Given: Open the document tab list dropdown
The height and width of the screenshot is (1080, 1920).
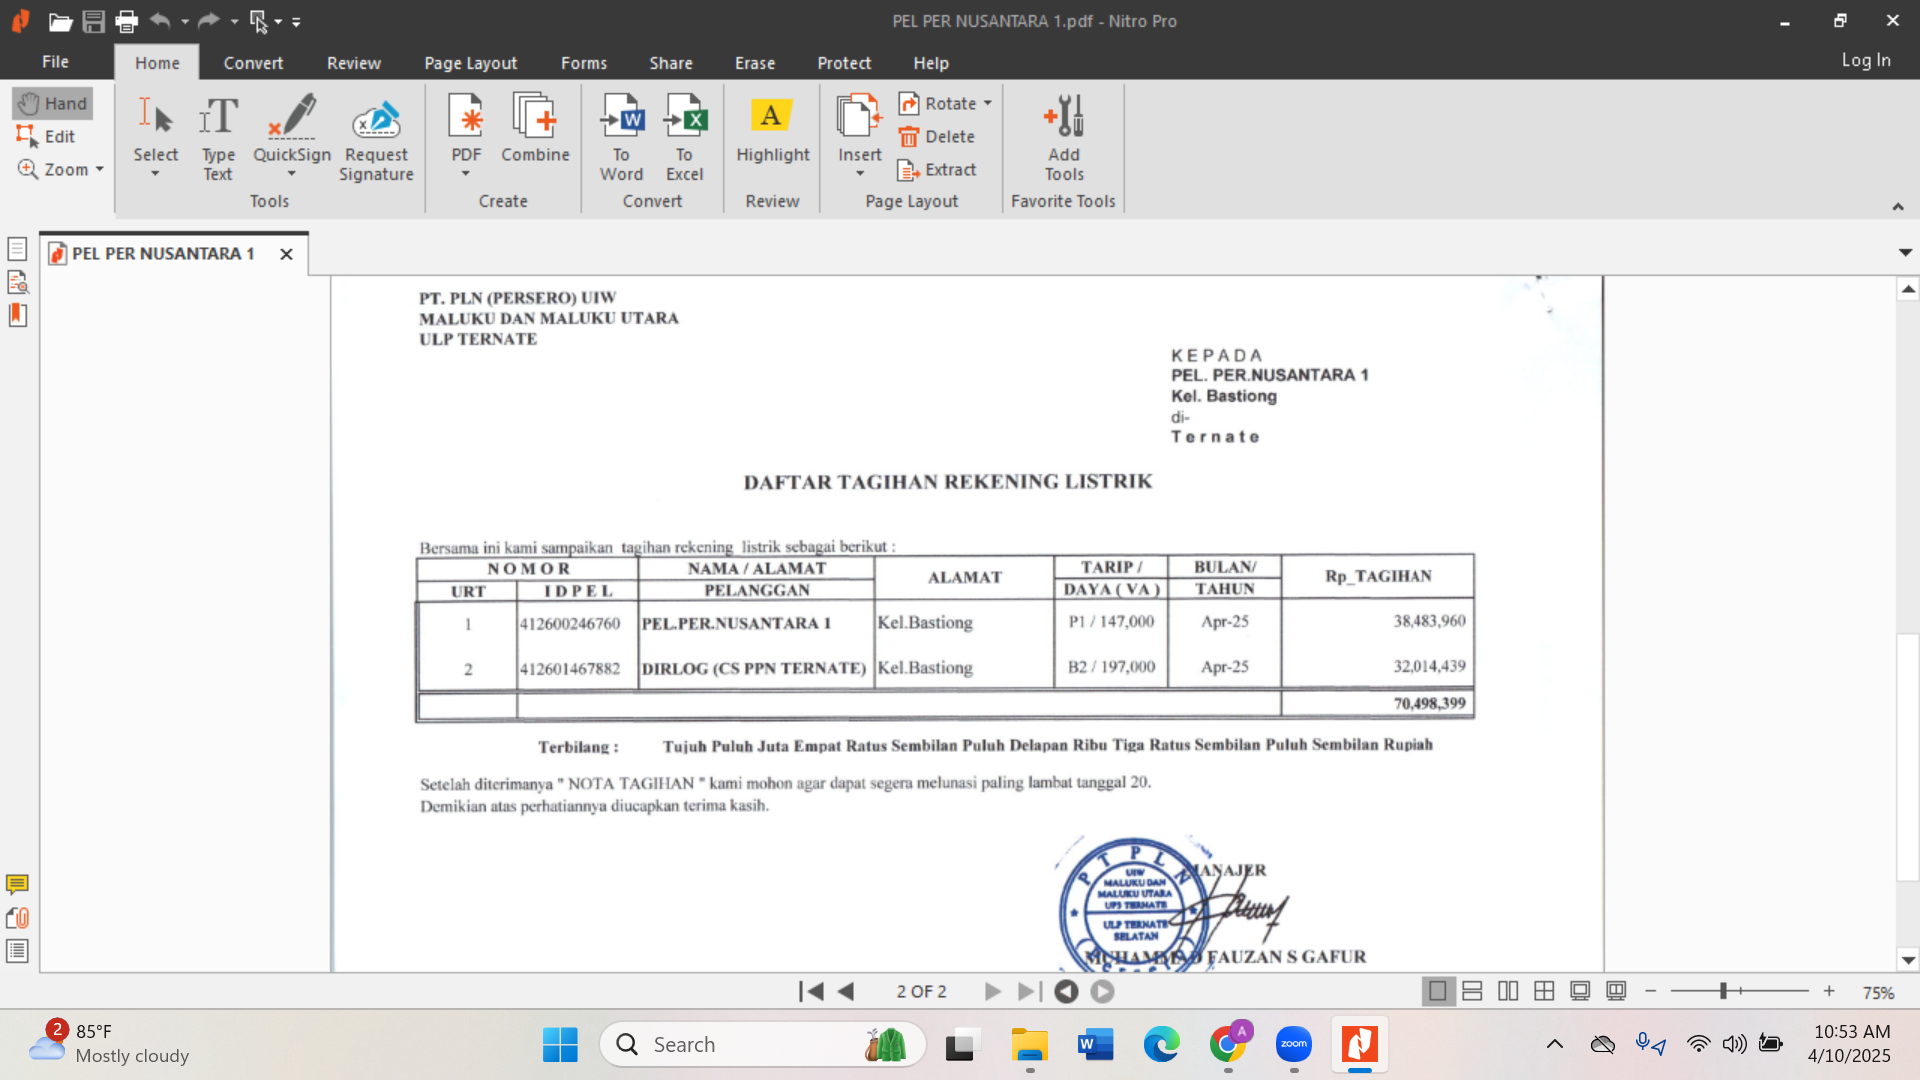Looking at the screenshot, I should (1905, 253).
